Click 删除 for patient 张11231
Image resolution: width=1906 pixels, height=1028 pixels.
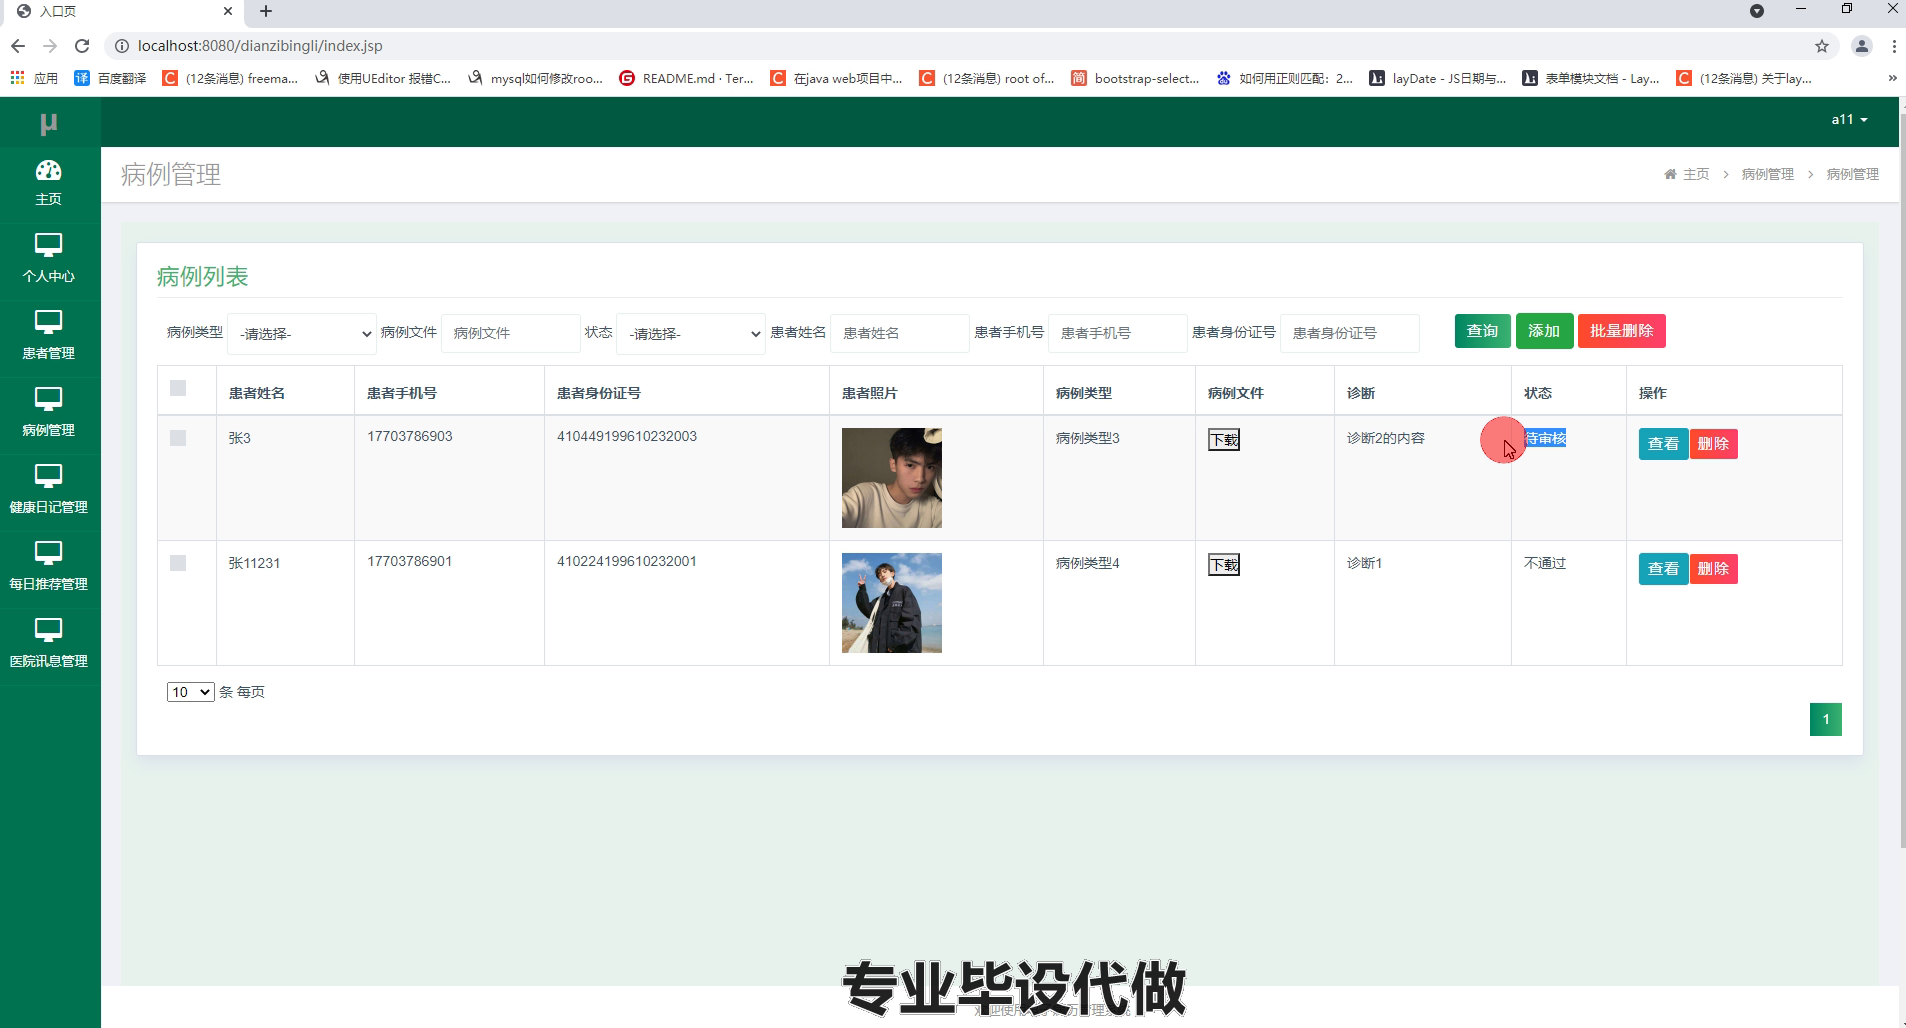tap(1713, 569)
